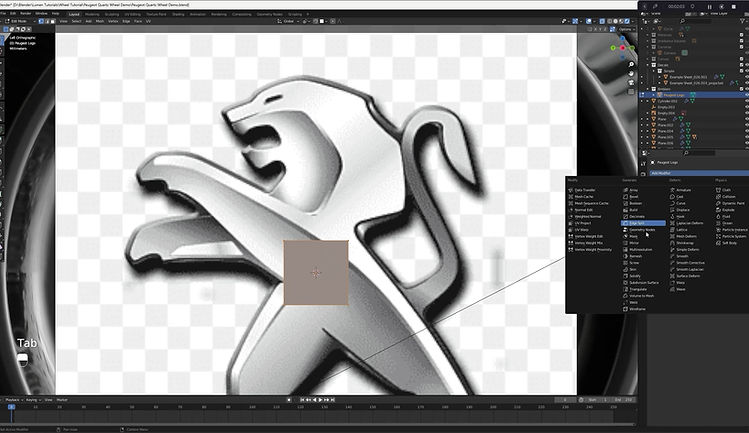Click the Armature modifier icon
The image size is (749, 433).
(672, 190)
